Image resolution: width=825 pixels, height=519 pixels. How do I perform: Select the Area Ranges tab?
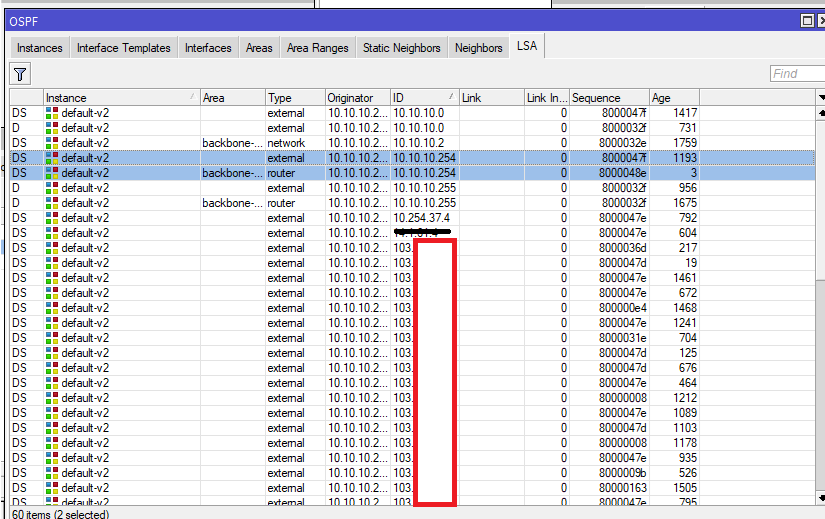pyautogui.click(x=317, y=48)
